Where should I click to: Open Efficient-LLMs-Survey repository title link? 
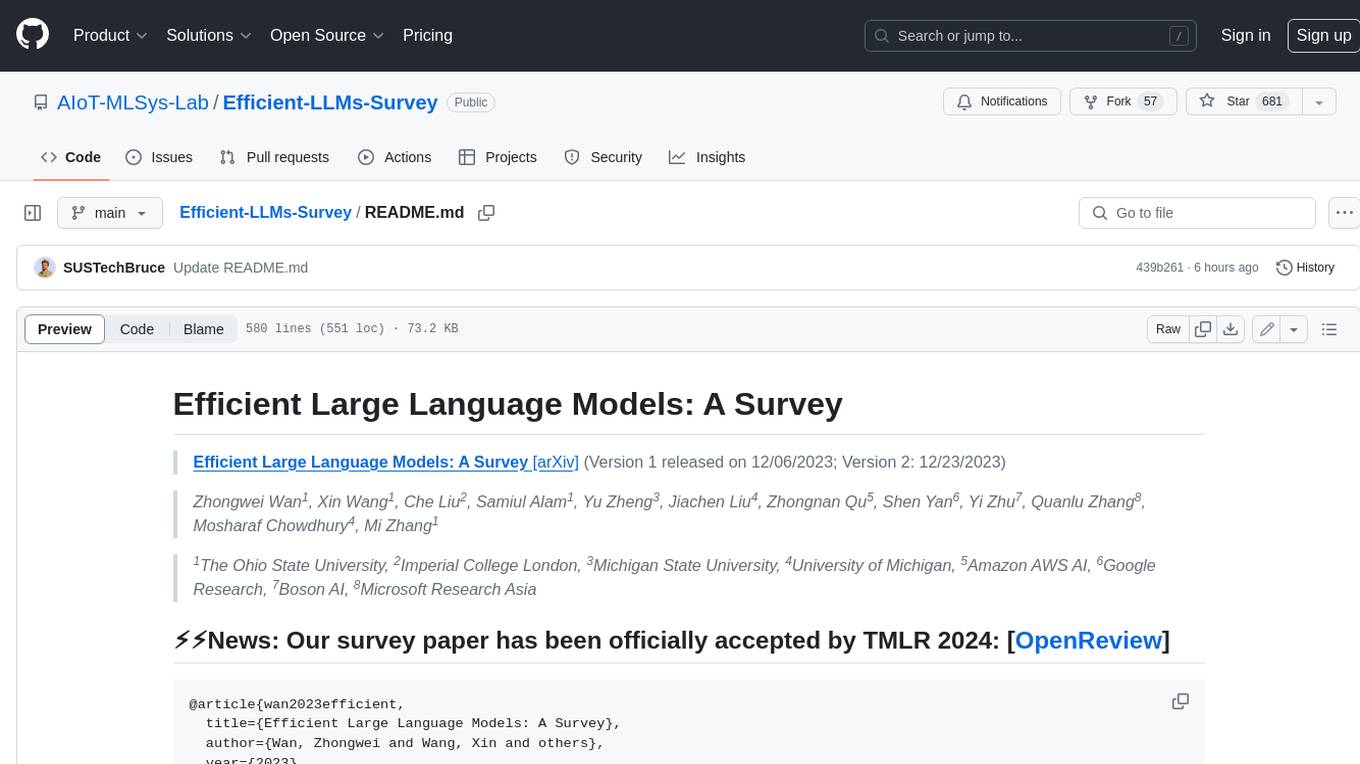[330, 102]
